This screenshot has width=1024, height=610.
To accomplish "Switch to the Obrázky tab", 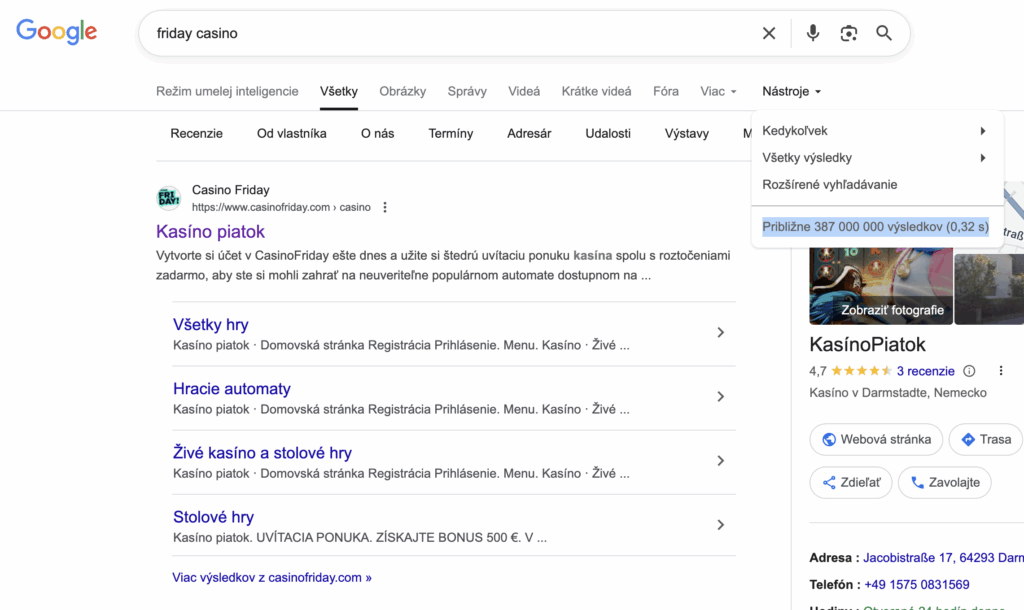I will pyautogui.click(x=402, y=91).
